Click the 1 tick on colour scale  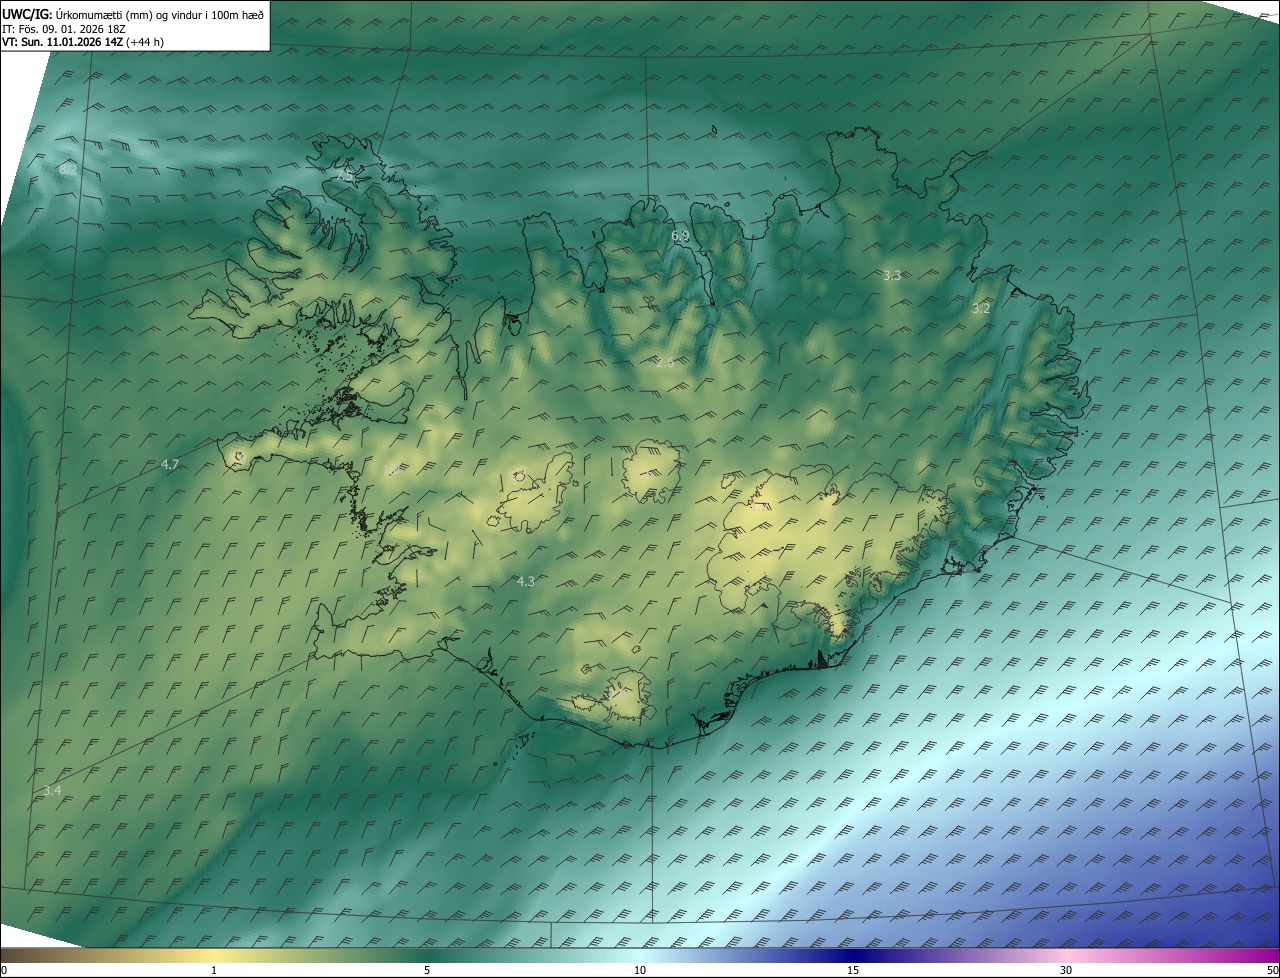(x=214, y=970)
